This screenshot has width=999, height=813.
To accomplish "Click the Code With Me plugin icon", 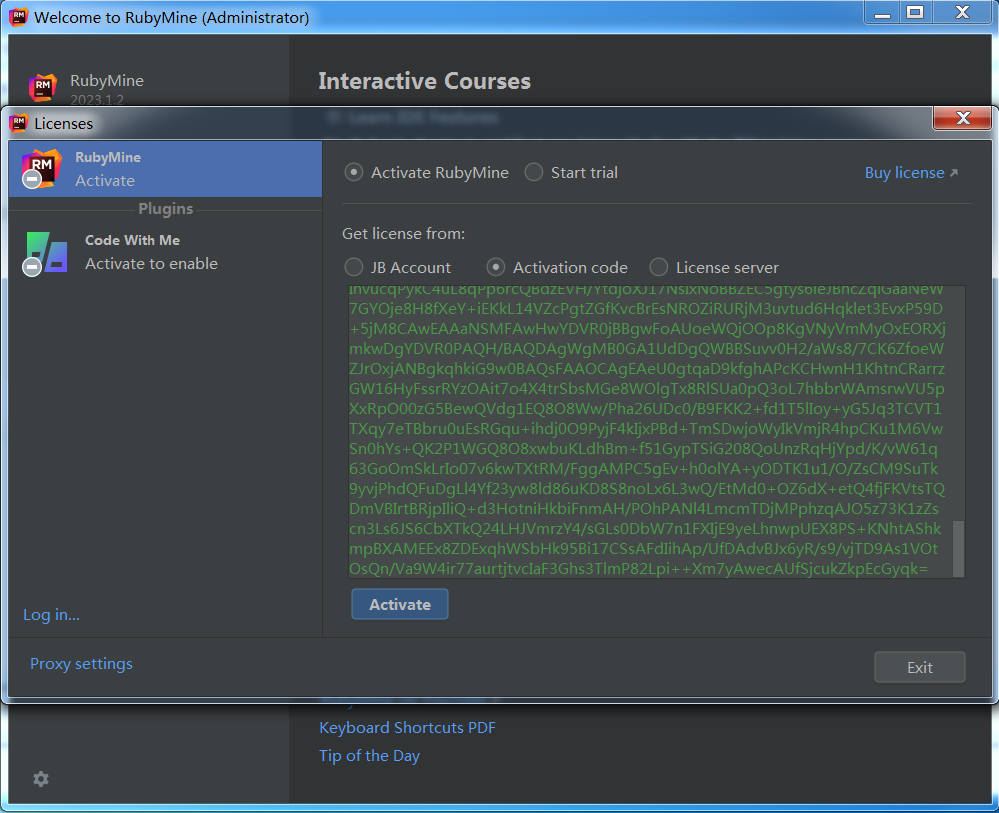I will [45, 254].
